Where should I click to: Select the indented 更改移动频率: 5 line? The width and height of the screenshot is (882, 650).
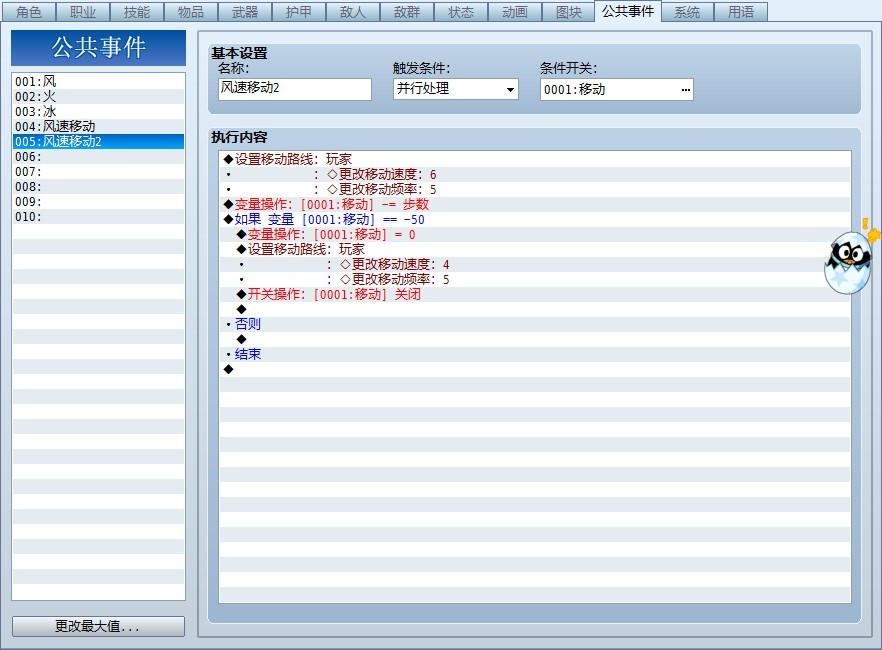[534, 279]
